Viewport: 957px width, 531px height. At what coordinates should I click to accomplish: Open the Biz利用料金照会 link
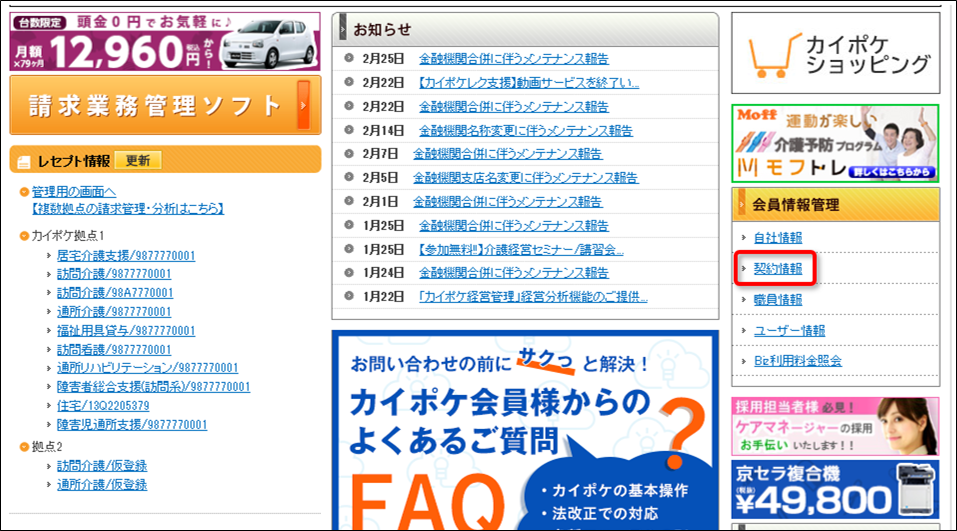[798, 361]
